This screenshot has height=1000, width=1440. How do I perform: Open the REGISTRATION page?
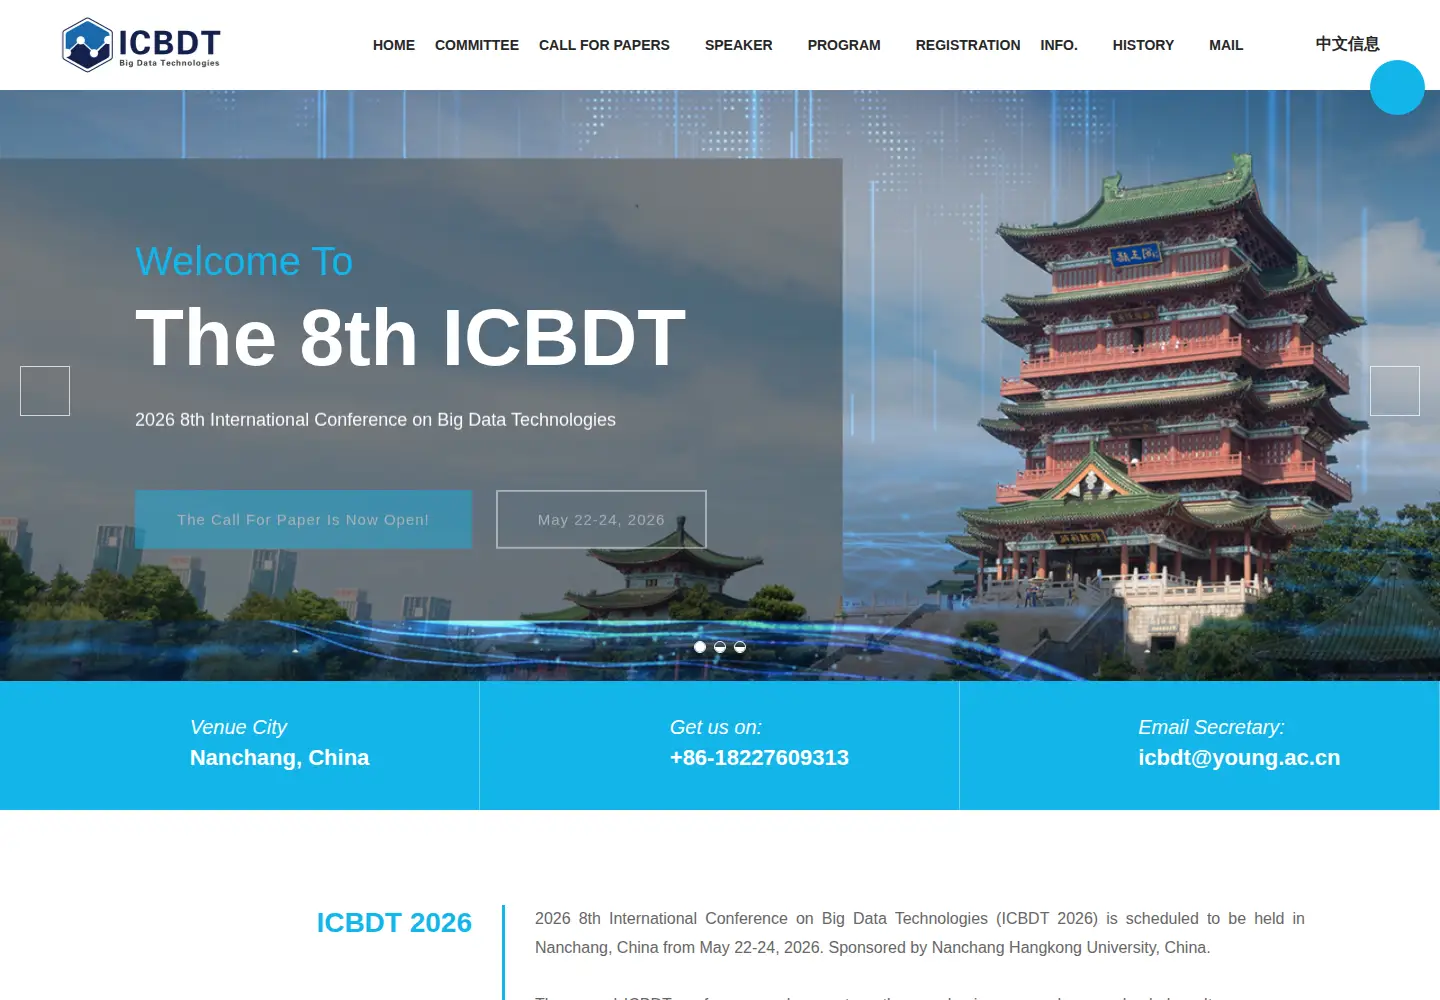coord(968,45)
